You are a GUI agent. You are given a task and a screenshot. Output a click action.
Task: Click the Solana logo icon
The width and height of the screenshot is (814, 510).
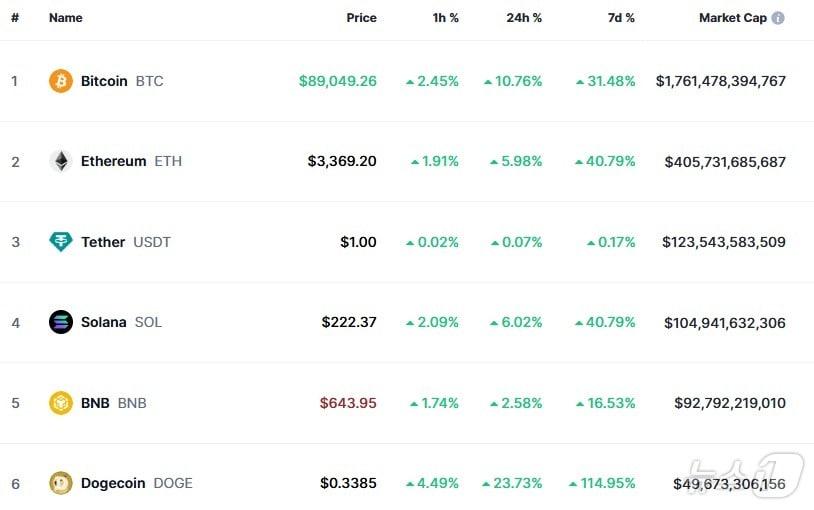coord(61,322)
